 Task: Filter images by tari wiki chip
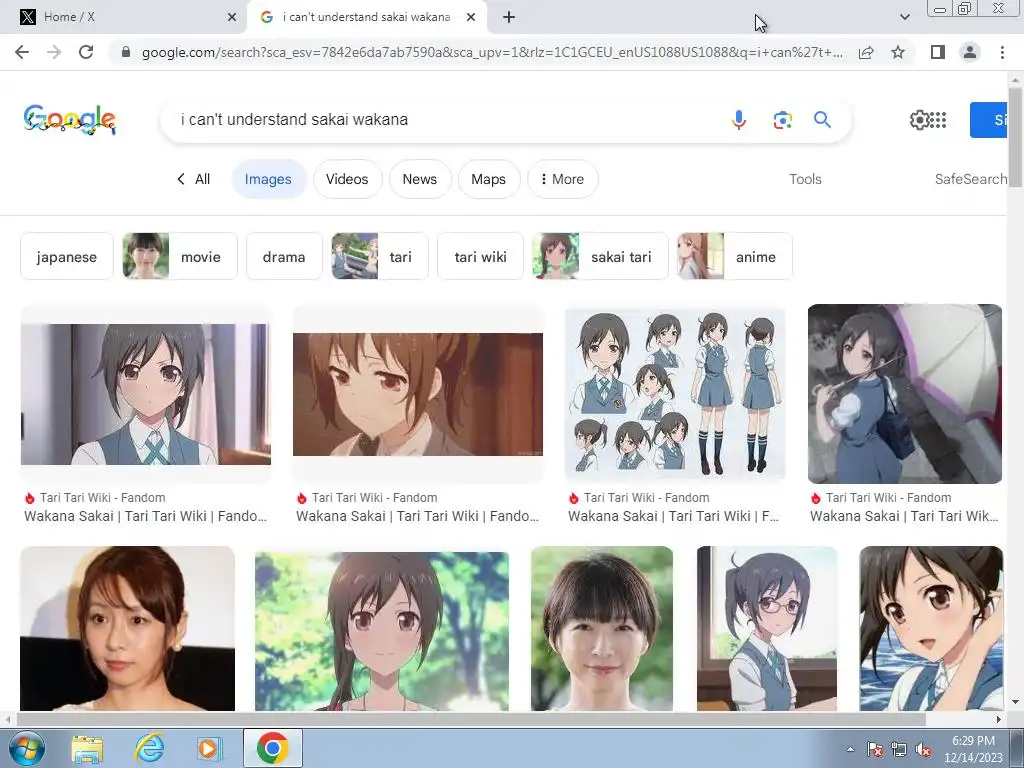click(481, 257)
